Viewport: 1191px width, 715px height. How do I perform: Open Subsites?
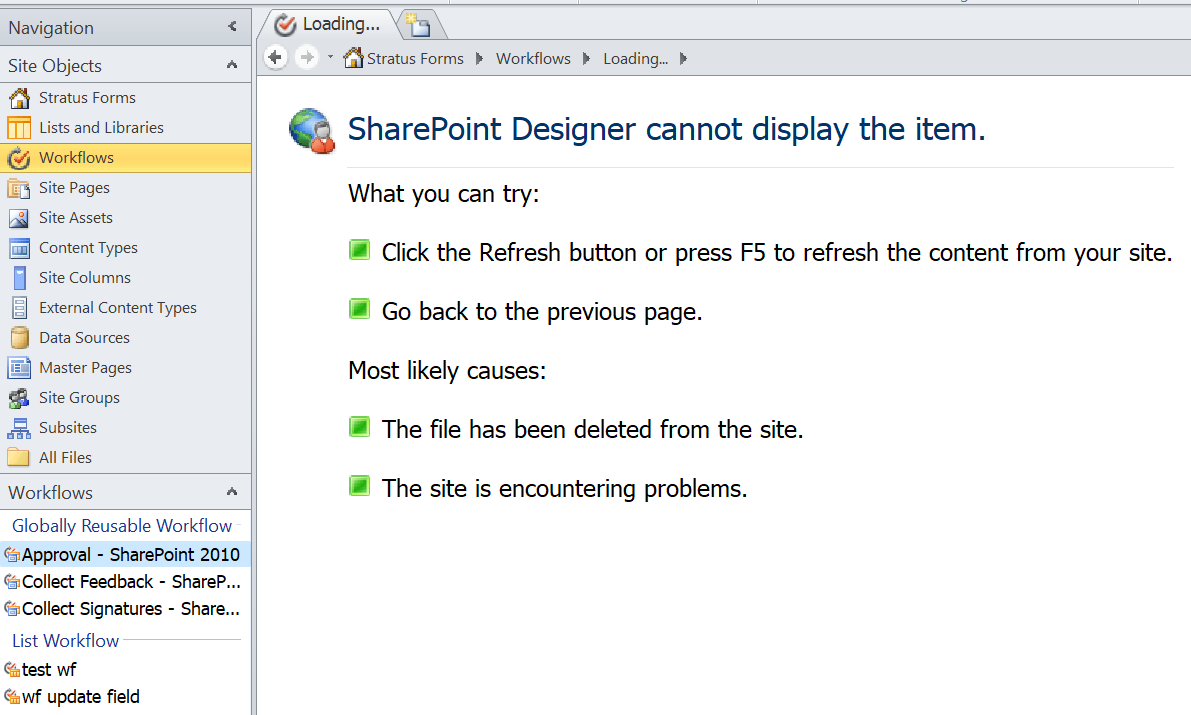(125, 428)
